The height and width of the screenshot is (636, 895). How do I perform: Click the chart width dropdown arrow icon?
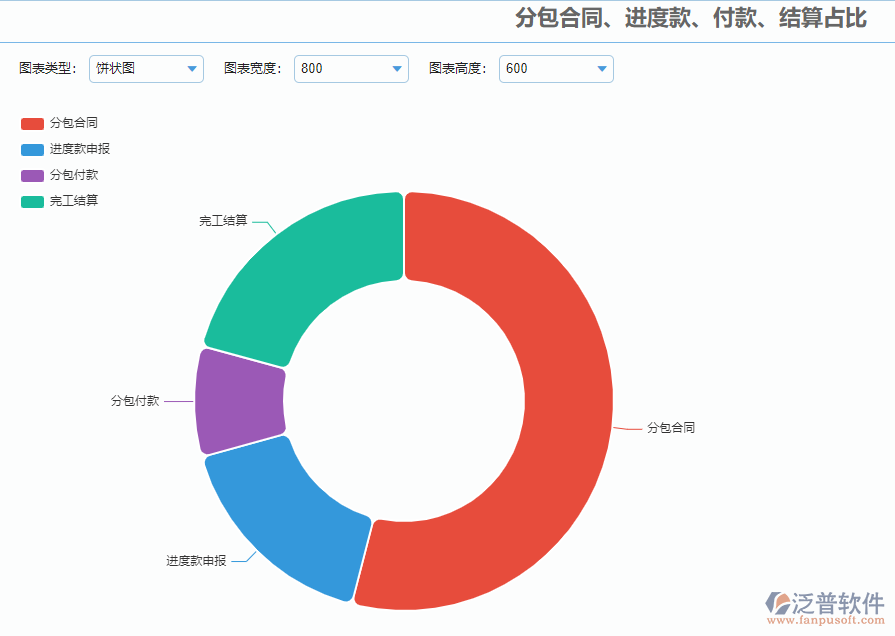pyautogui.click(x=398, y=69)
